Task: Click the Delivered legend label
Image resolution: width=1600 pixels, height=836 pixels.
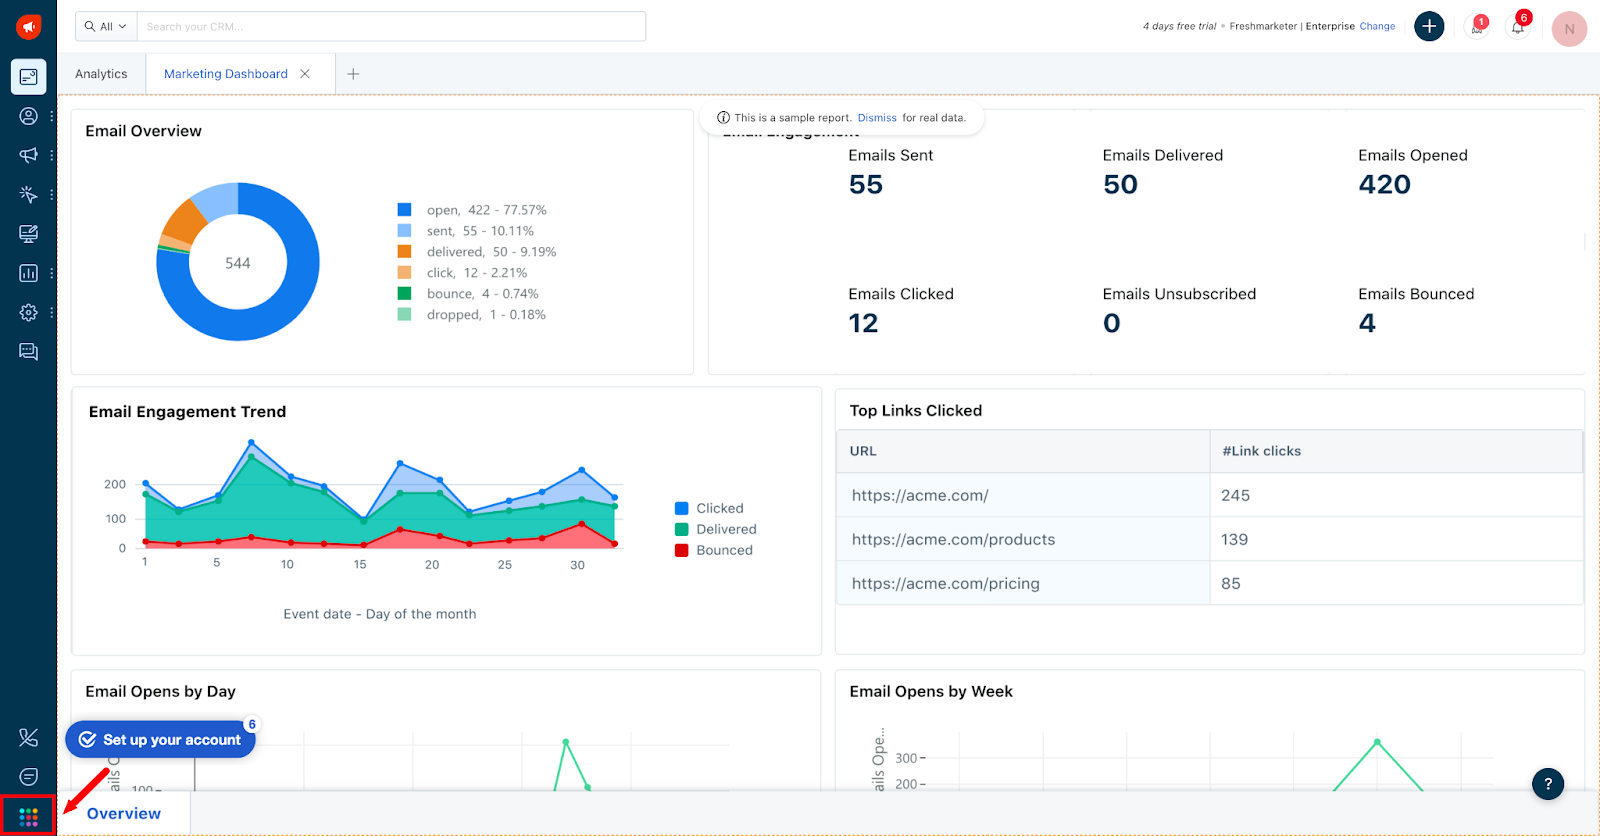Action: pyautogui.click(x=727, y=529)
